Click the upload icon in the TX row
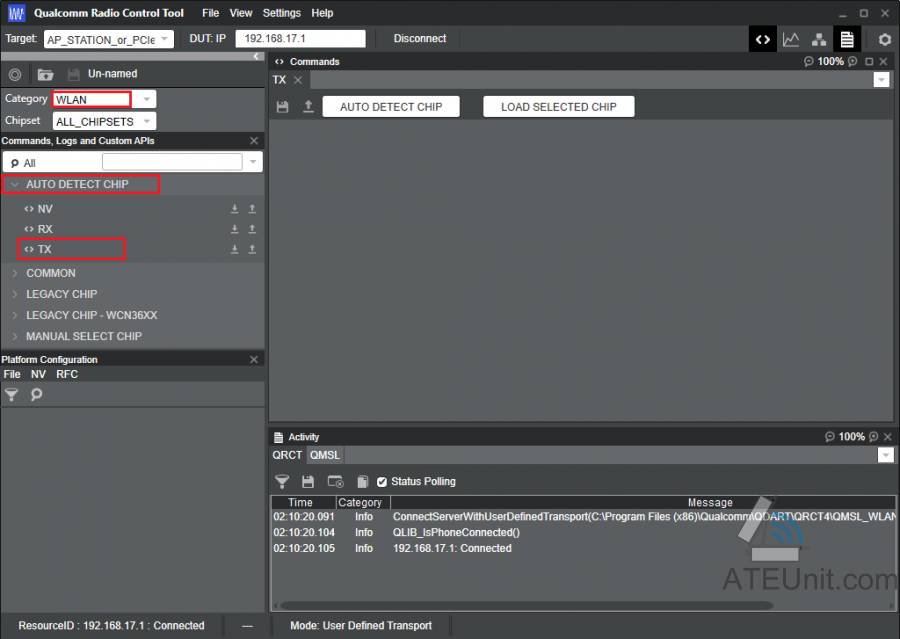The image size is (900, 639). click(x=252, y=249)
